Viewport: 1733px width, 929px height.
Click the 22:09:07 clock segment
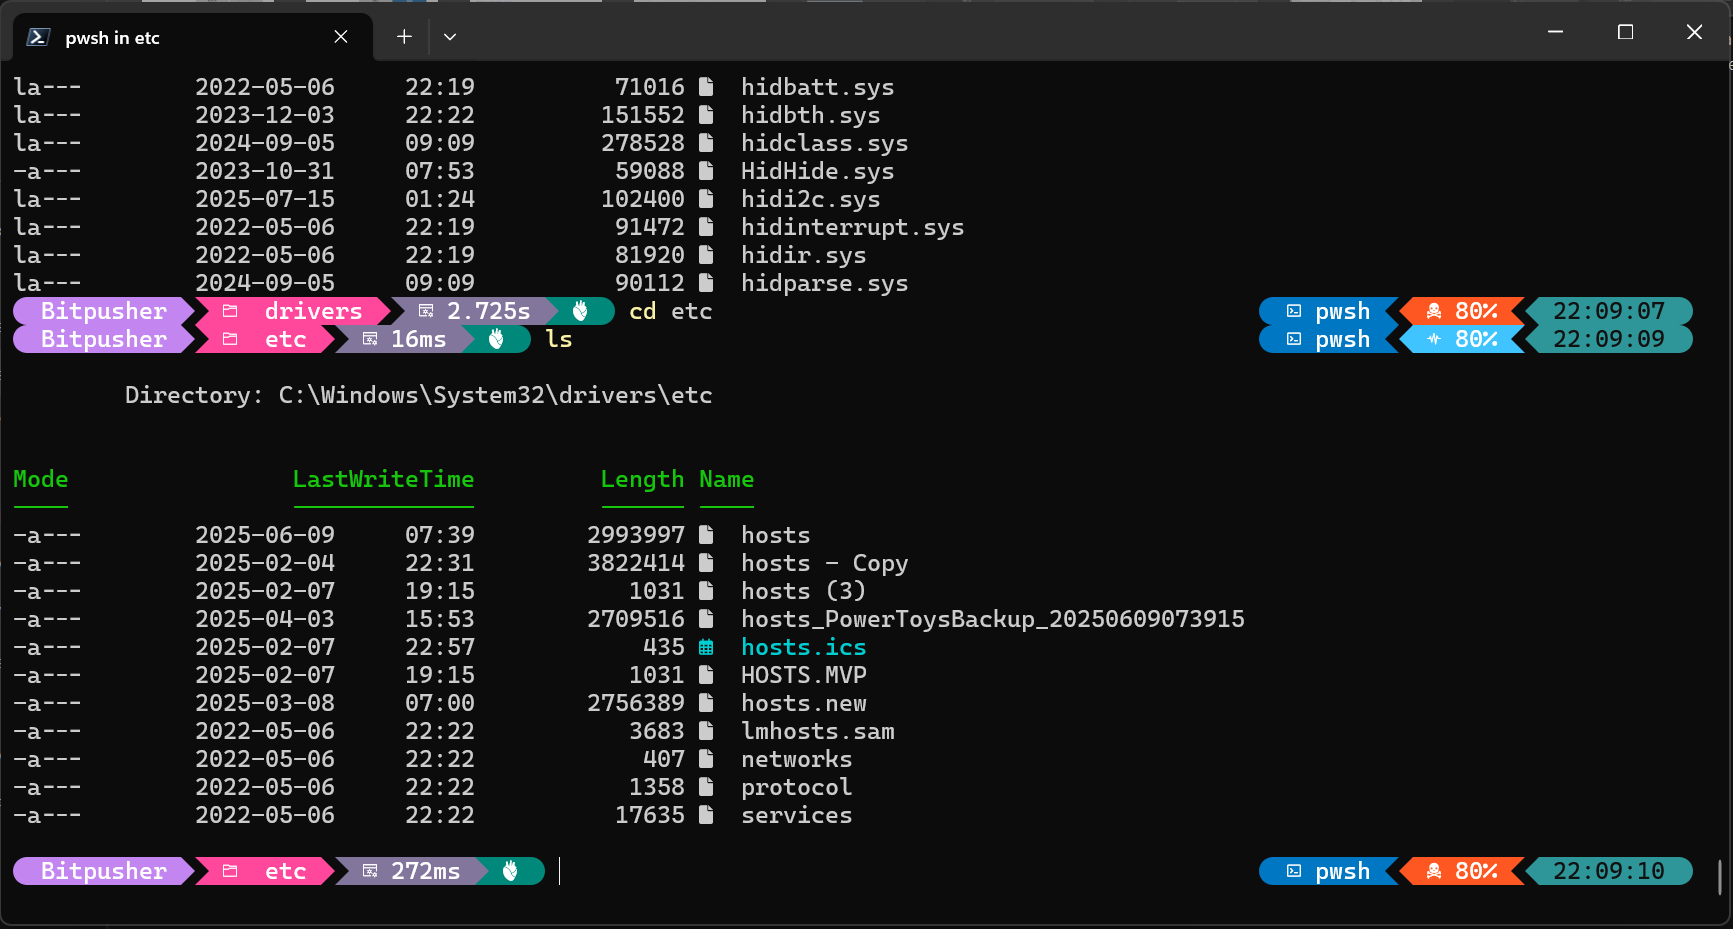1608,311
